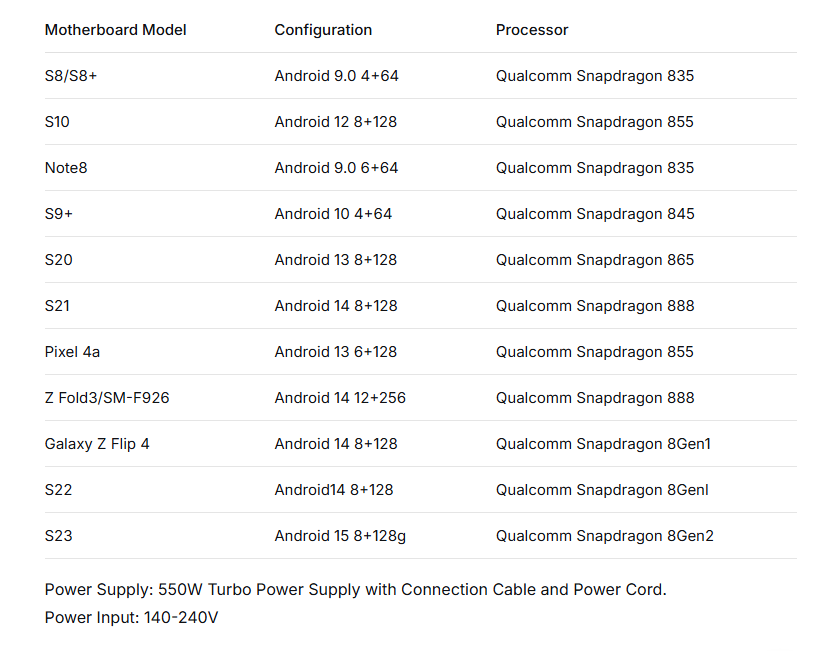Image resolution: width=818 pixels, height=651 pixels.
Task: Select the Z Fold3/SM-F926 model cell
Action: point(107,398)
